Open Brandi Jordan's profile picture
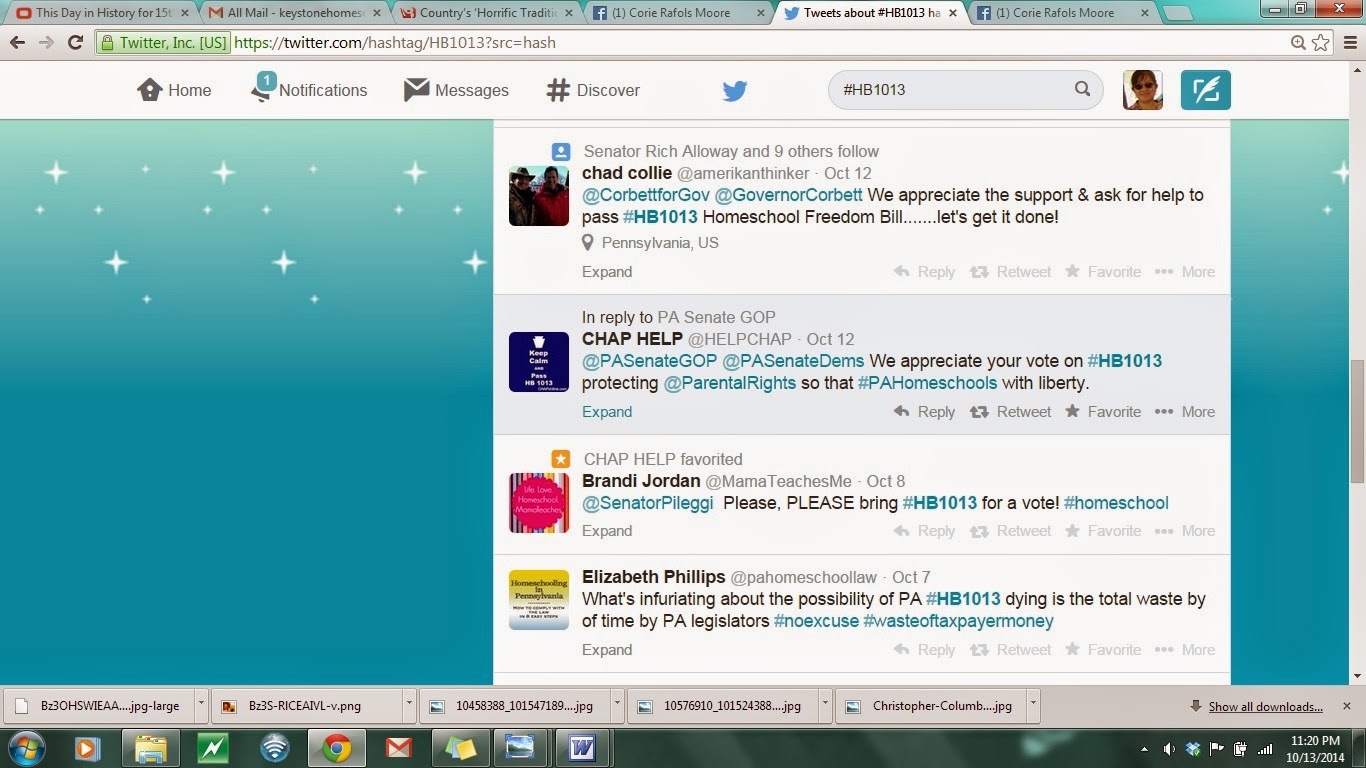Screen dimensions: 1366x768 (x=539, y=504)
